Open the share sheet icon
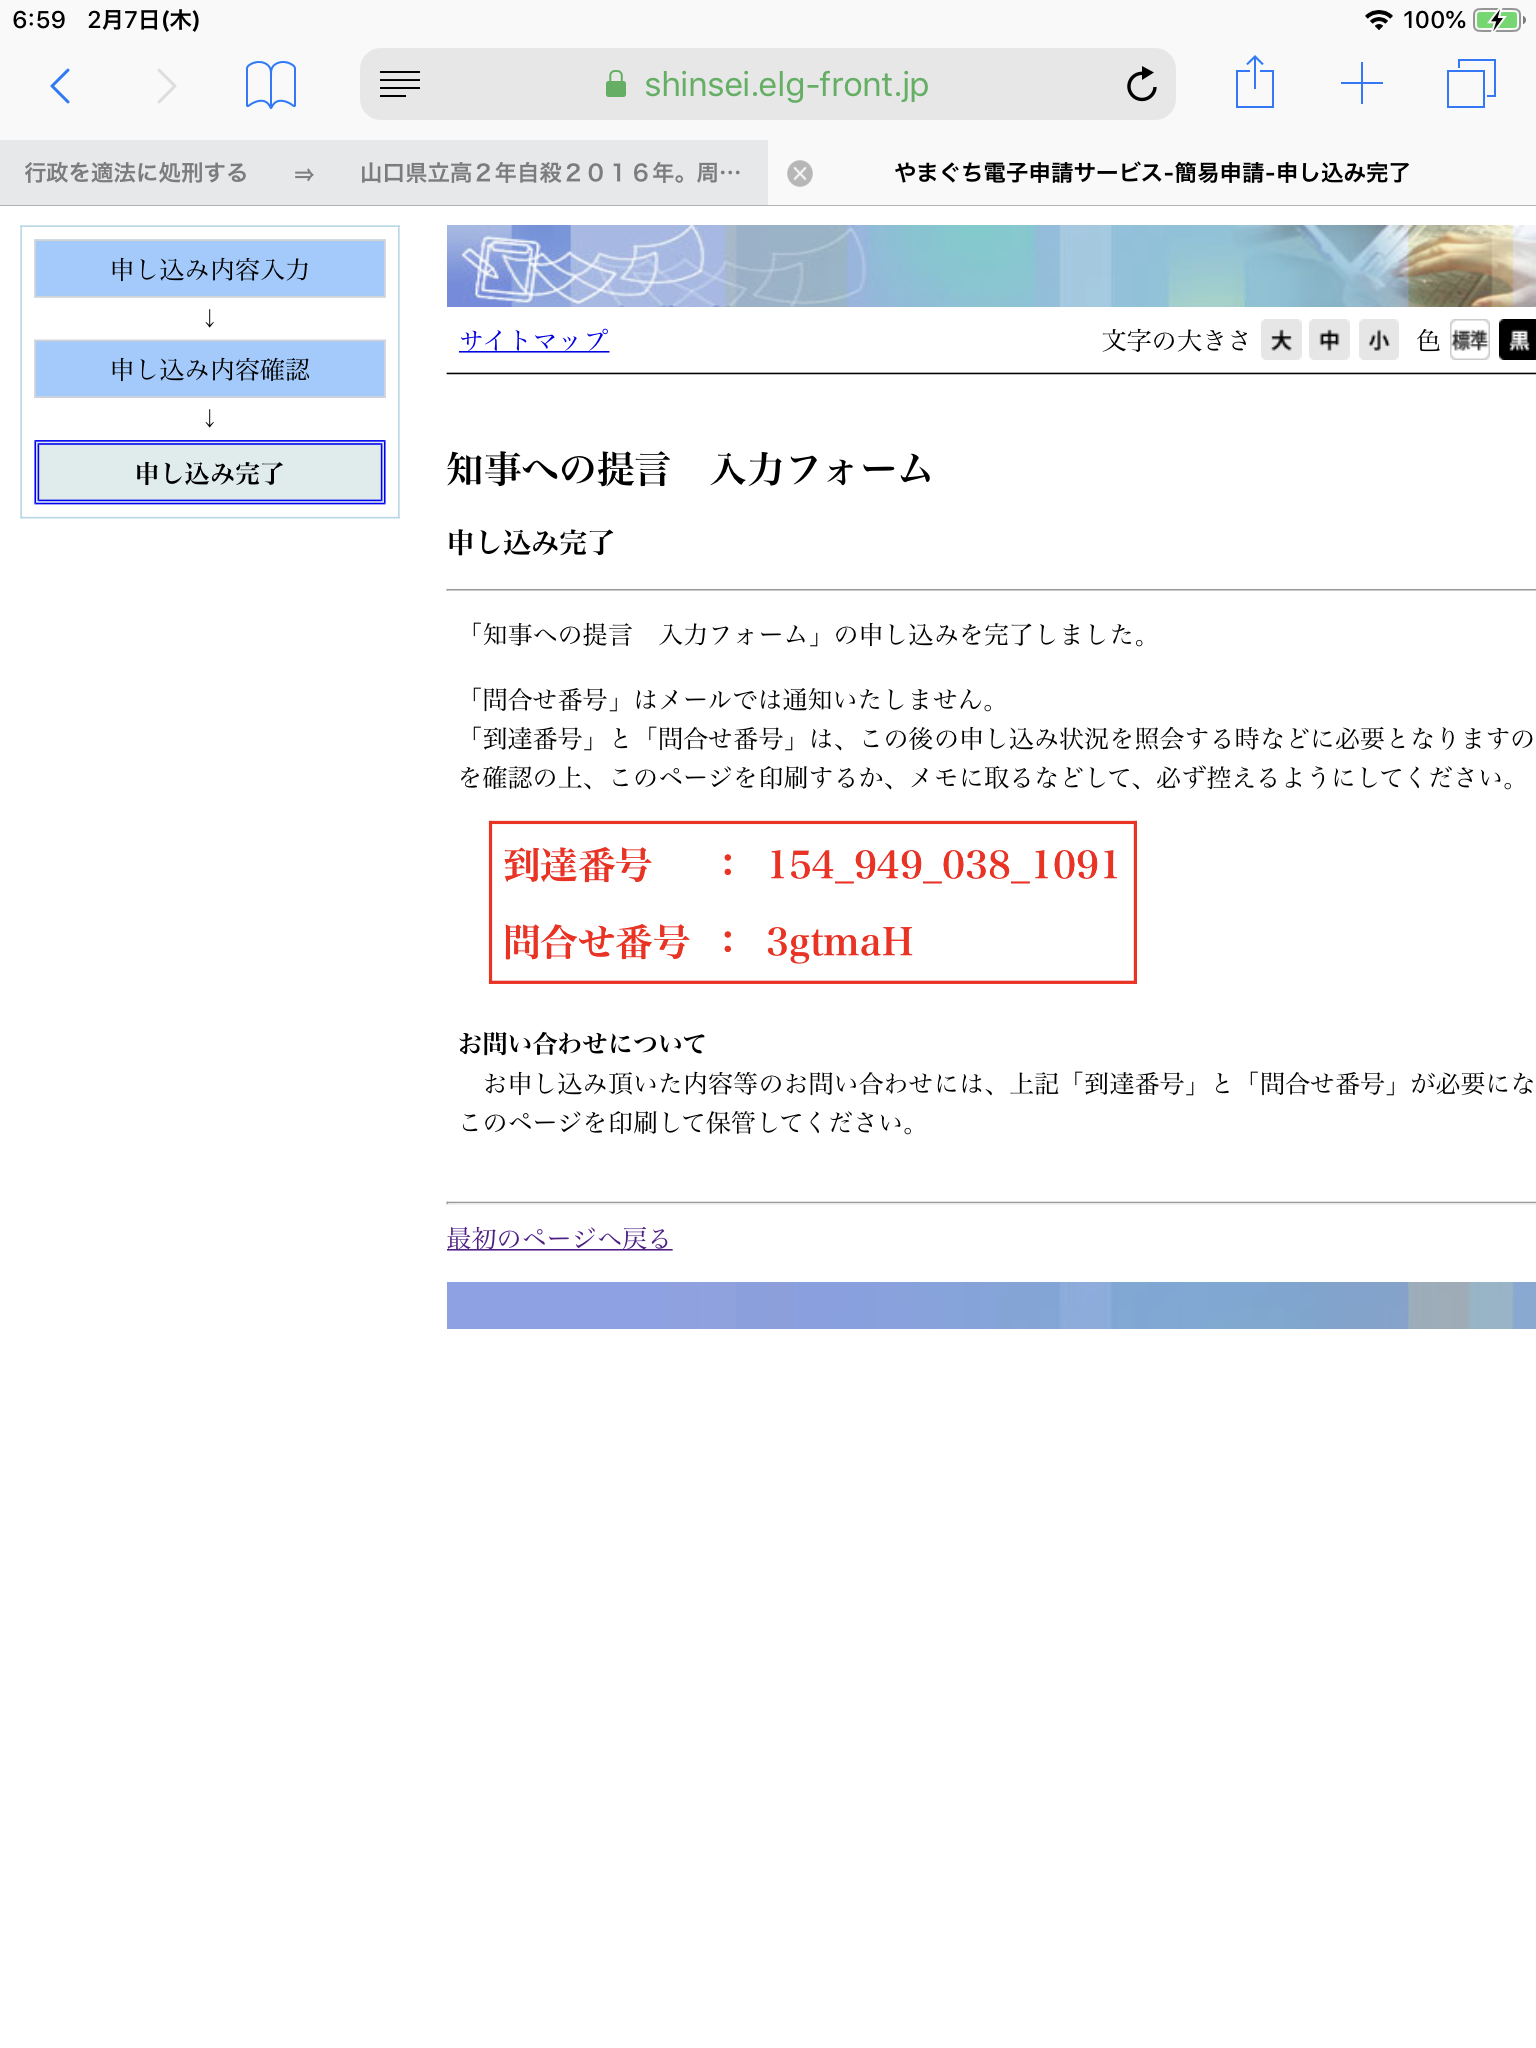Screen dimensions: 1536x2048 click(x=1254, y=83)
